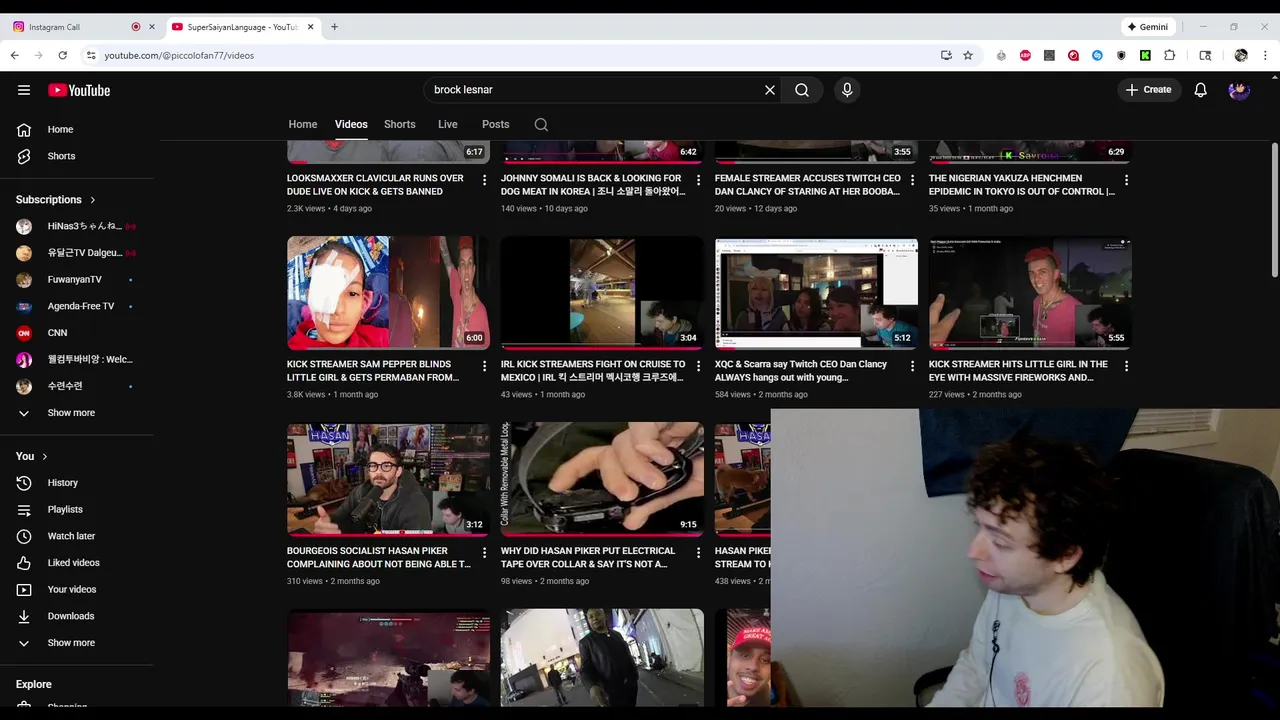Open the notifications bell

1201,90
